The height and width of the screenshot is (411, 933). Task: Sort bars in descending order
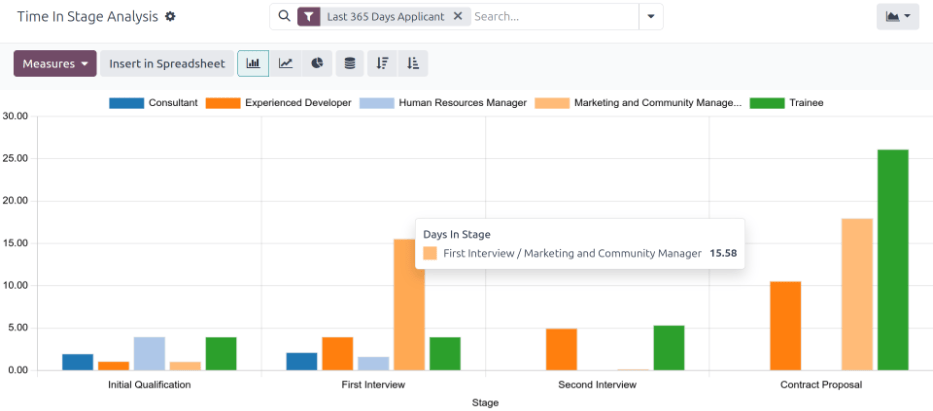[381, 63]
